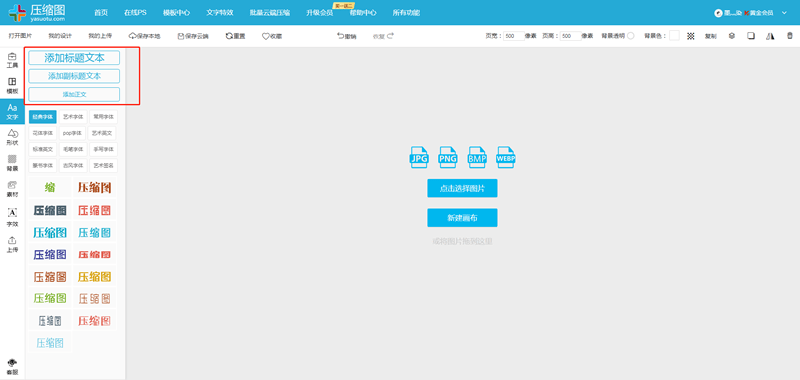Open the 形状 shapes sidebar panel

(x=12, y=137)
